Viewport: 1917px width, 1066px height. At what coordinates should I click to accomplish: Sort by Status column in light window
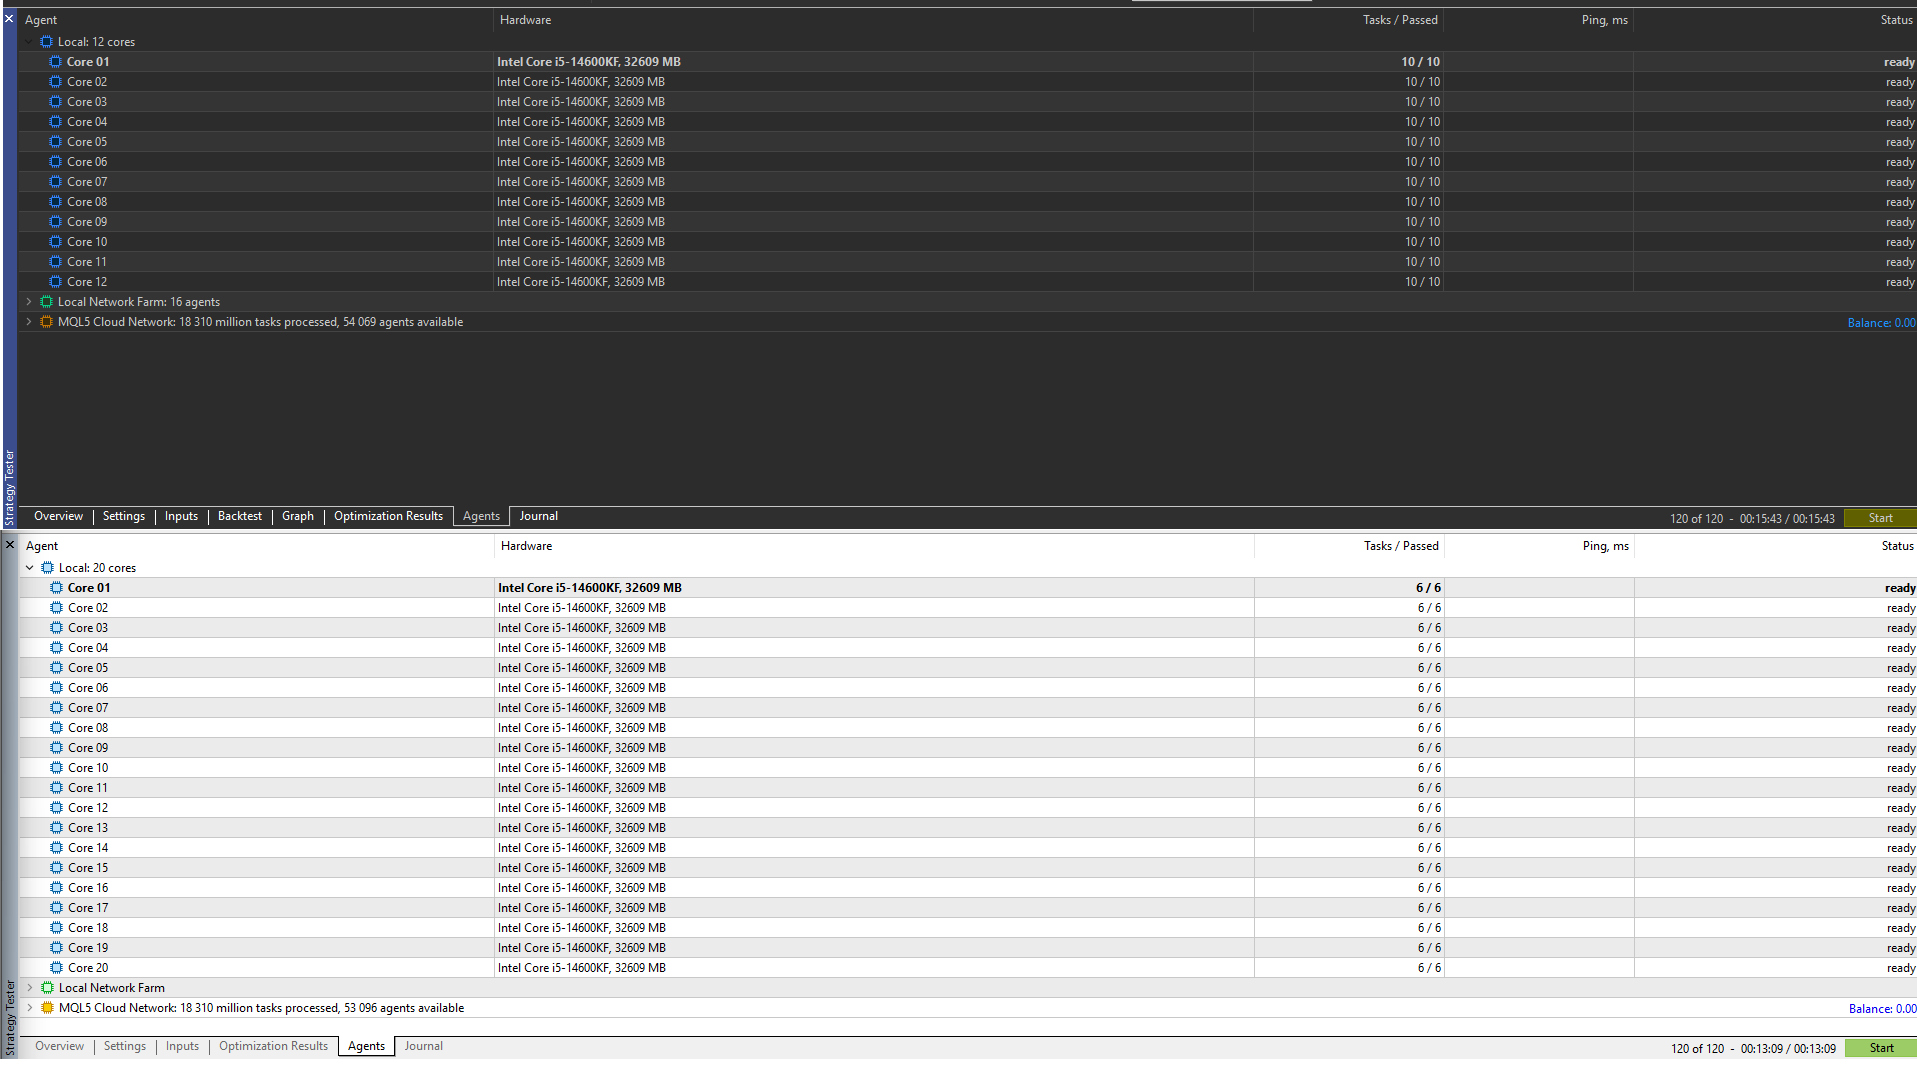(1775, 546)
